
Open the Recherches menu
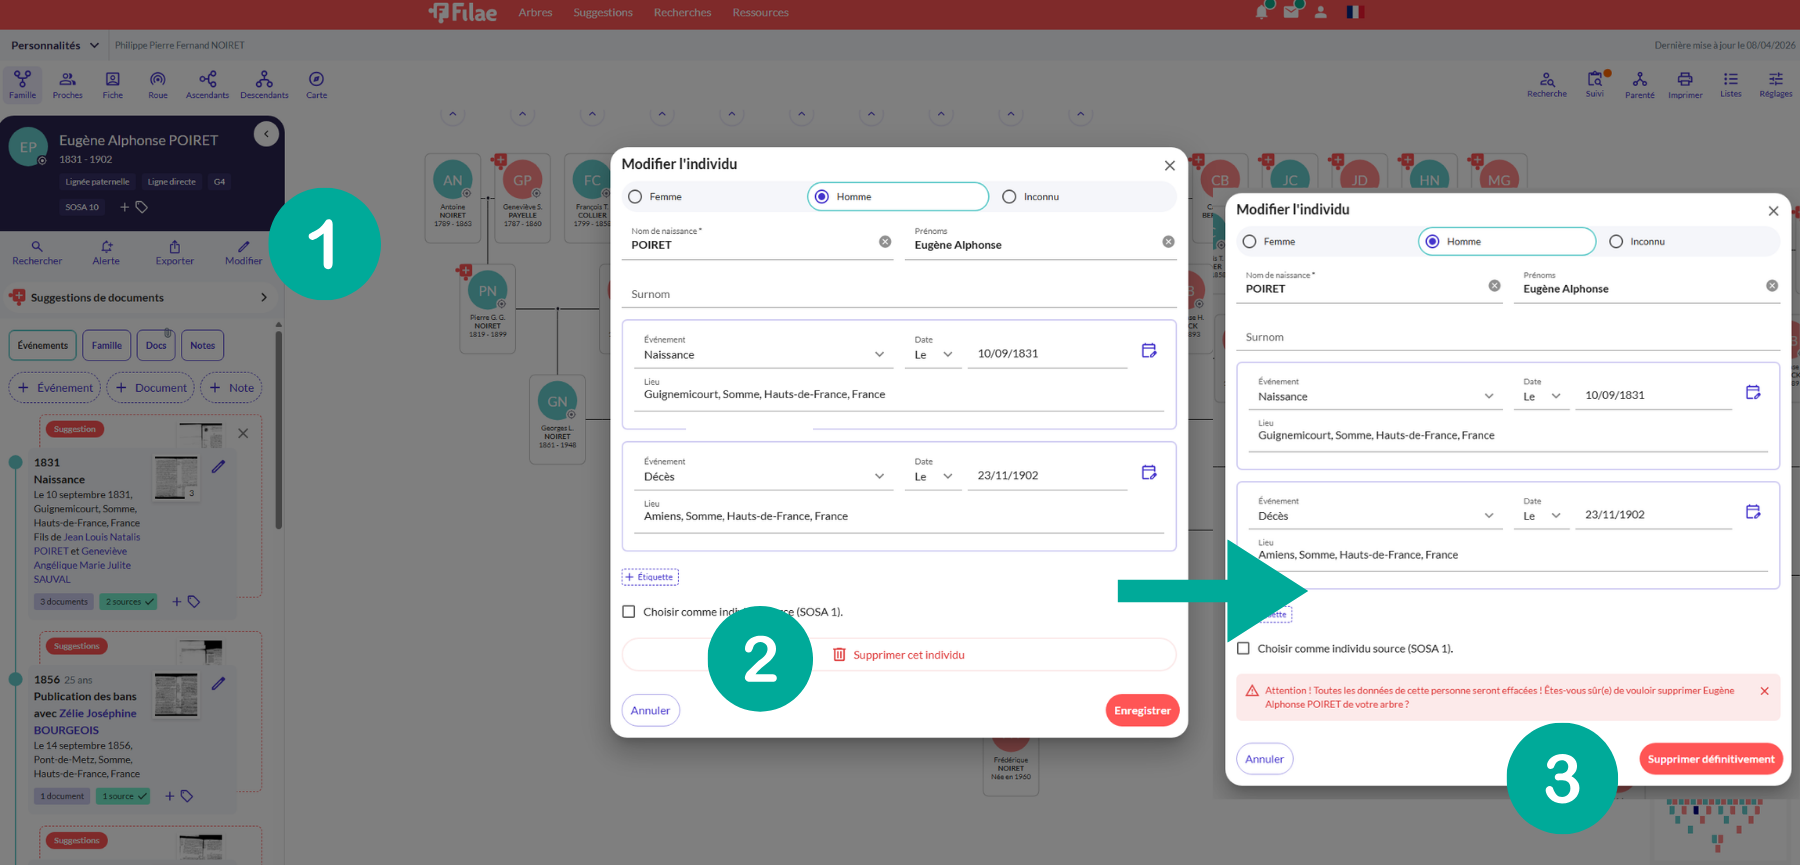(x=682, y=13)
